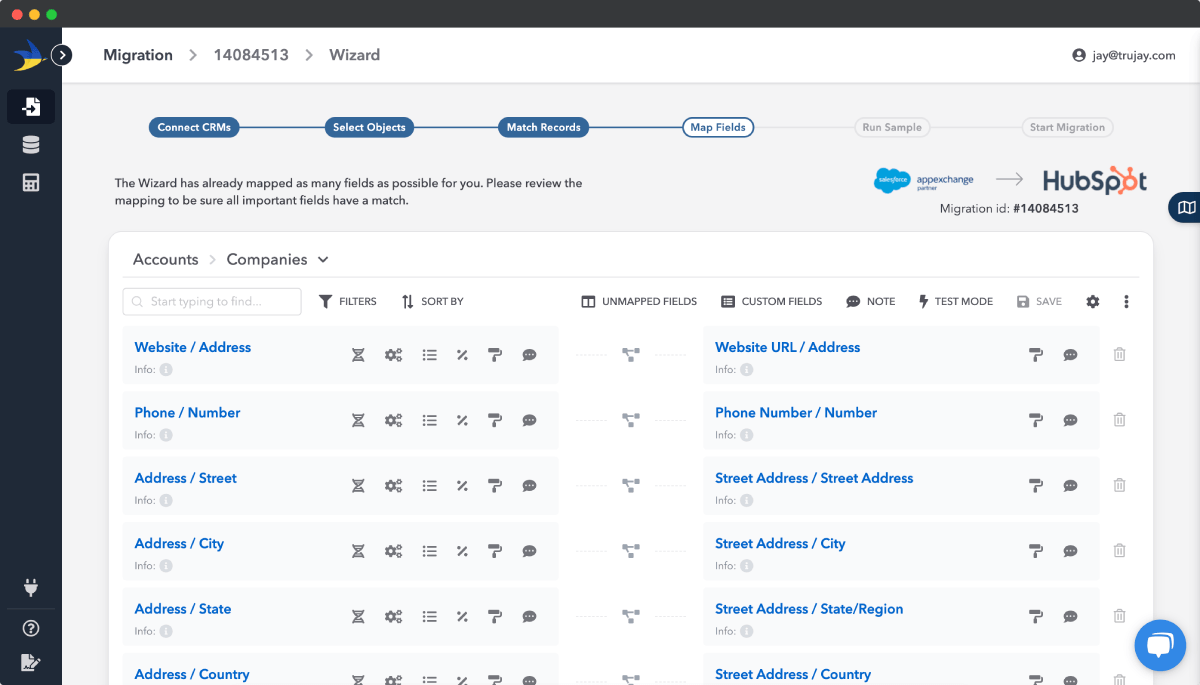This screenshot has height=685, width=1200.
Task: Open the calculator icon in left sidebar
Action: pos(31,183)
